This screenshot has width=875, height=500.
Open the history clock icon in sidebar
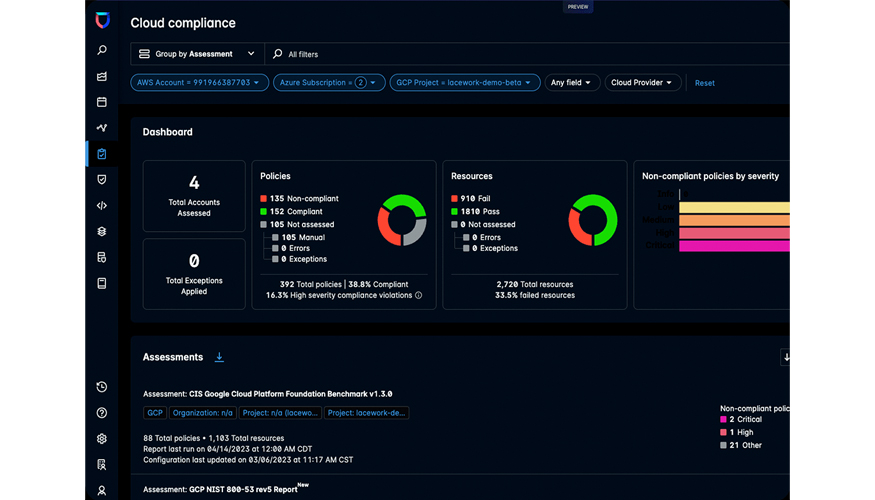pyautogui.click(x=102, y=387)
